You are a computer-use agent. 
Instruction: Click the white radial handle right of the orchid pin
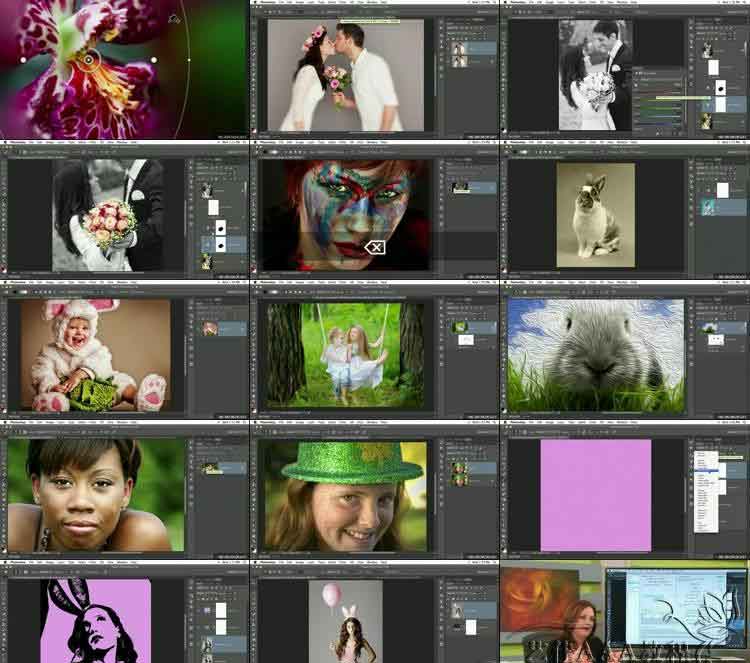(153, 60)
